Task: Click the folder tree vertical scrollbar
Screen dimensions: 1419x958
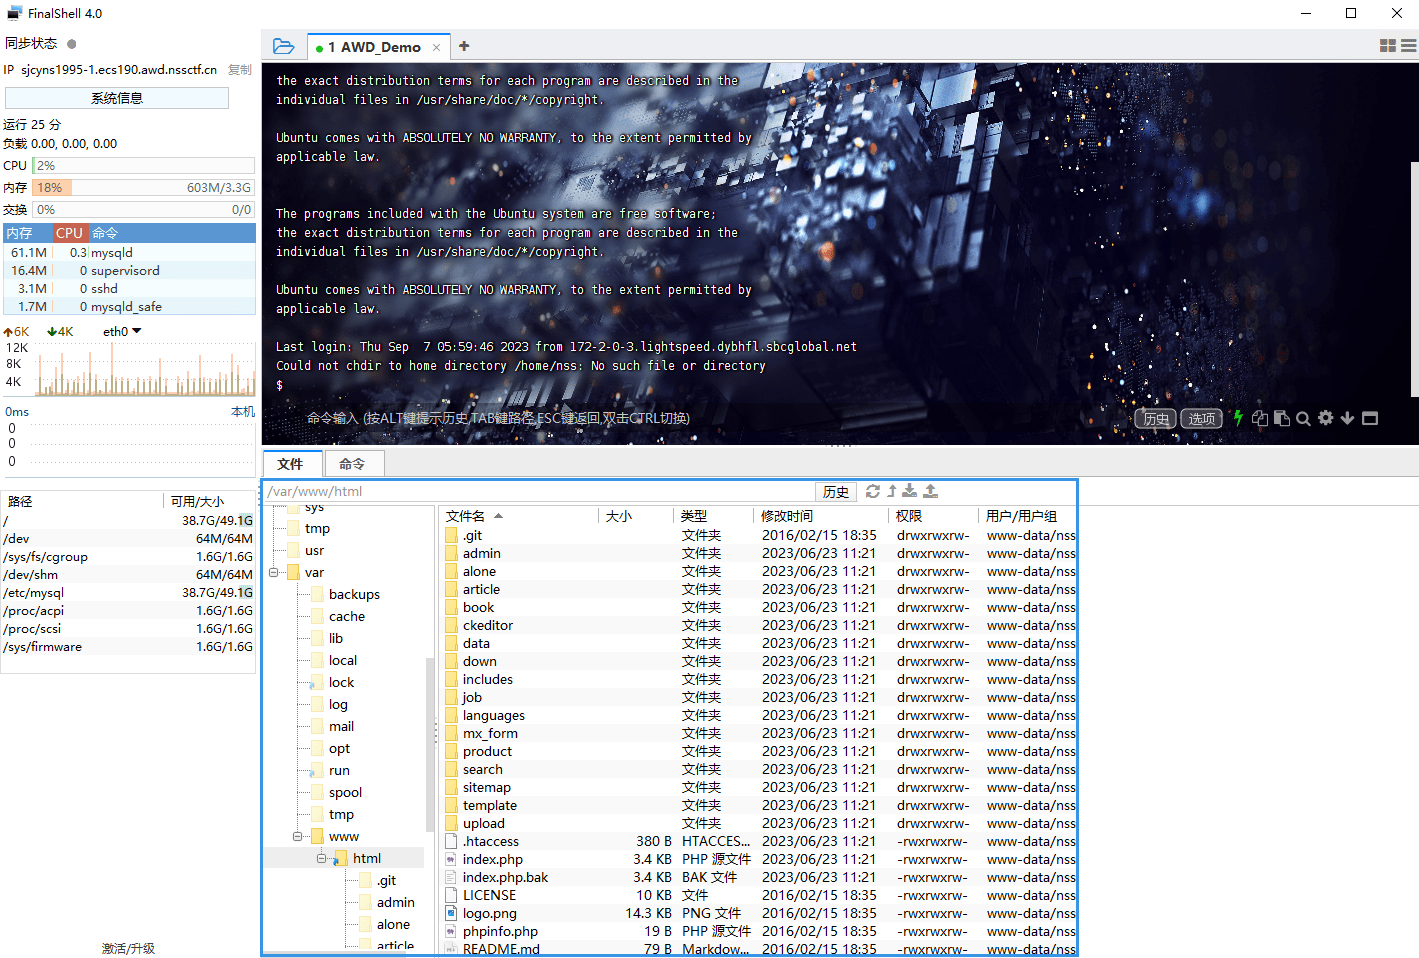Action: pyautogui.click(x=430, y=745)
